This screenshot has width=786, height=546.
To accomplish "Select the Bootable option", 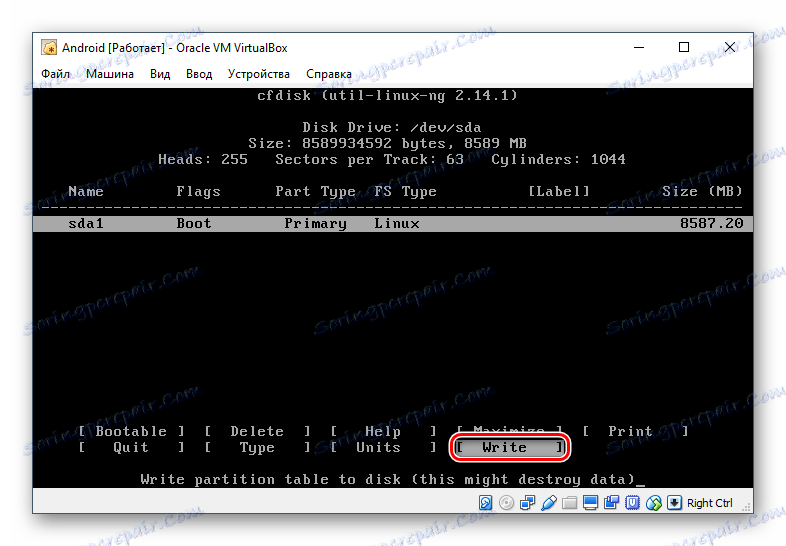I will (131, 431).
